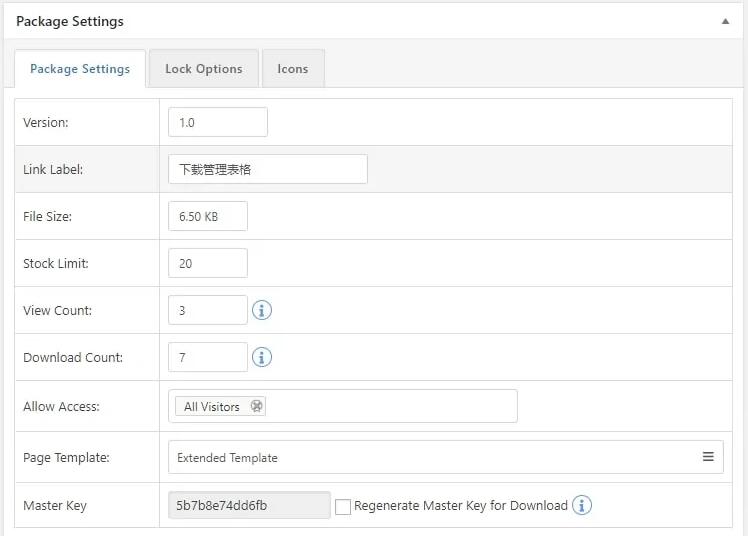Click the "Regenerate Master Key for Download" text
748x536 pixels.
click(461, 505)
